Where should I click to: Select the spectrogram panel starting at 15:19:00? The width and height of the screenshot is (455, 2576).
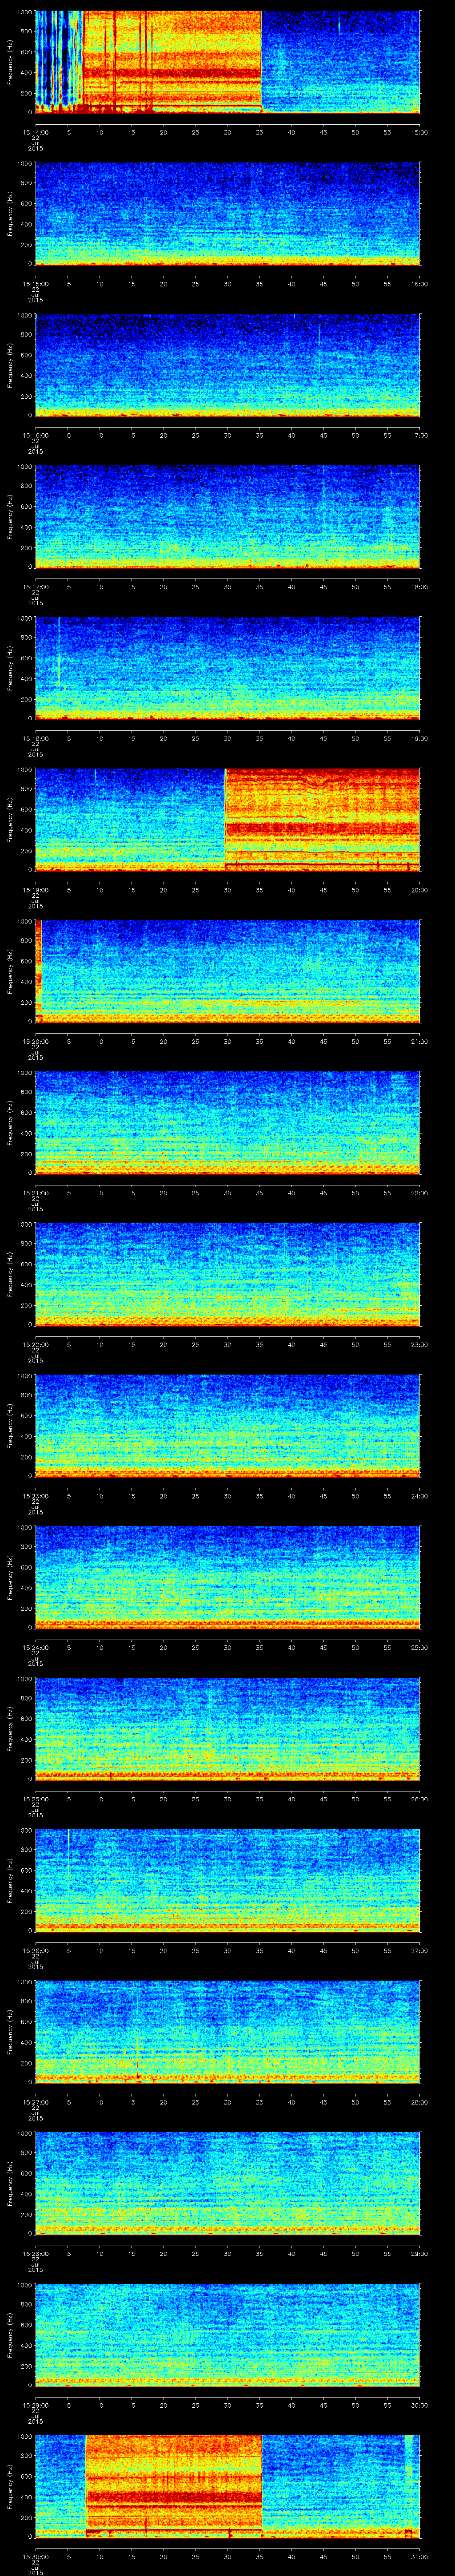coord(228,819)
